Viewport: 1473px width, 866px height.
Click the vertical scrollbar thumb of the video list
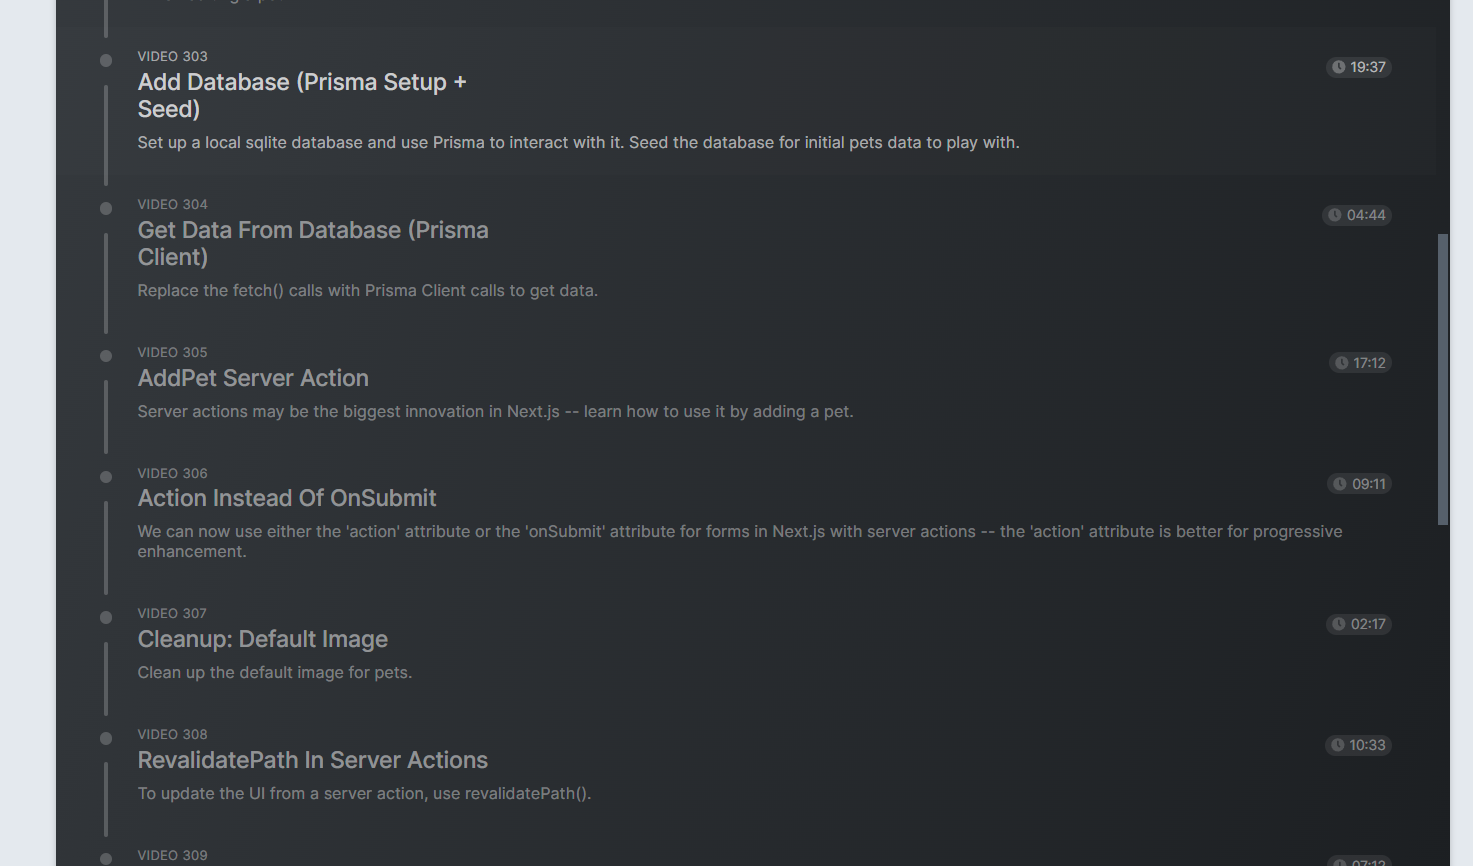click(1442, 379)
